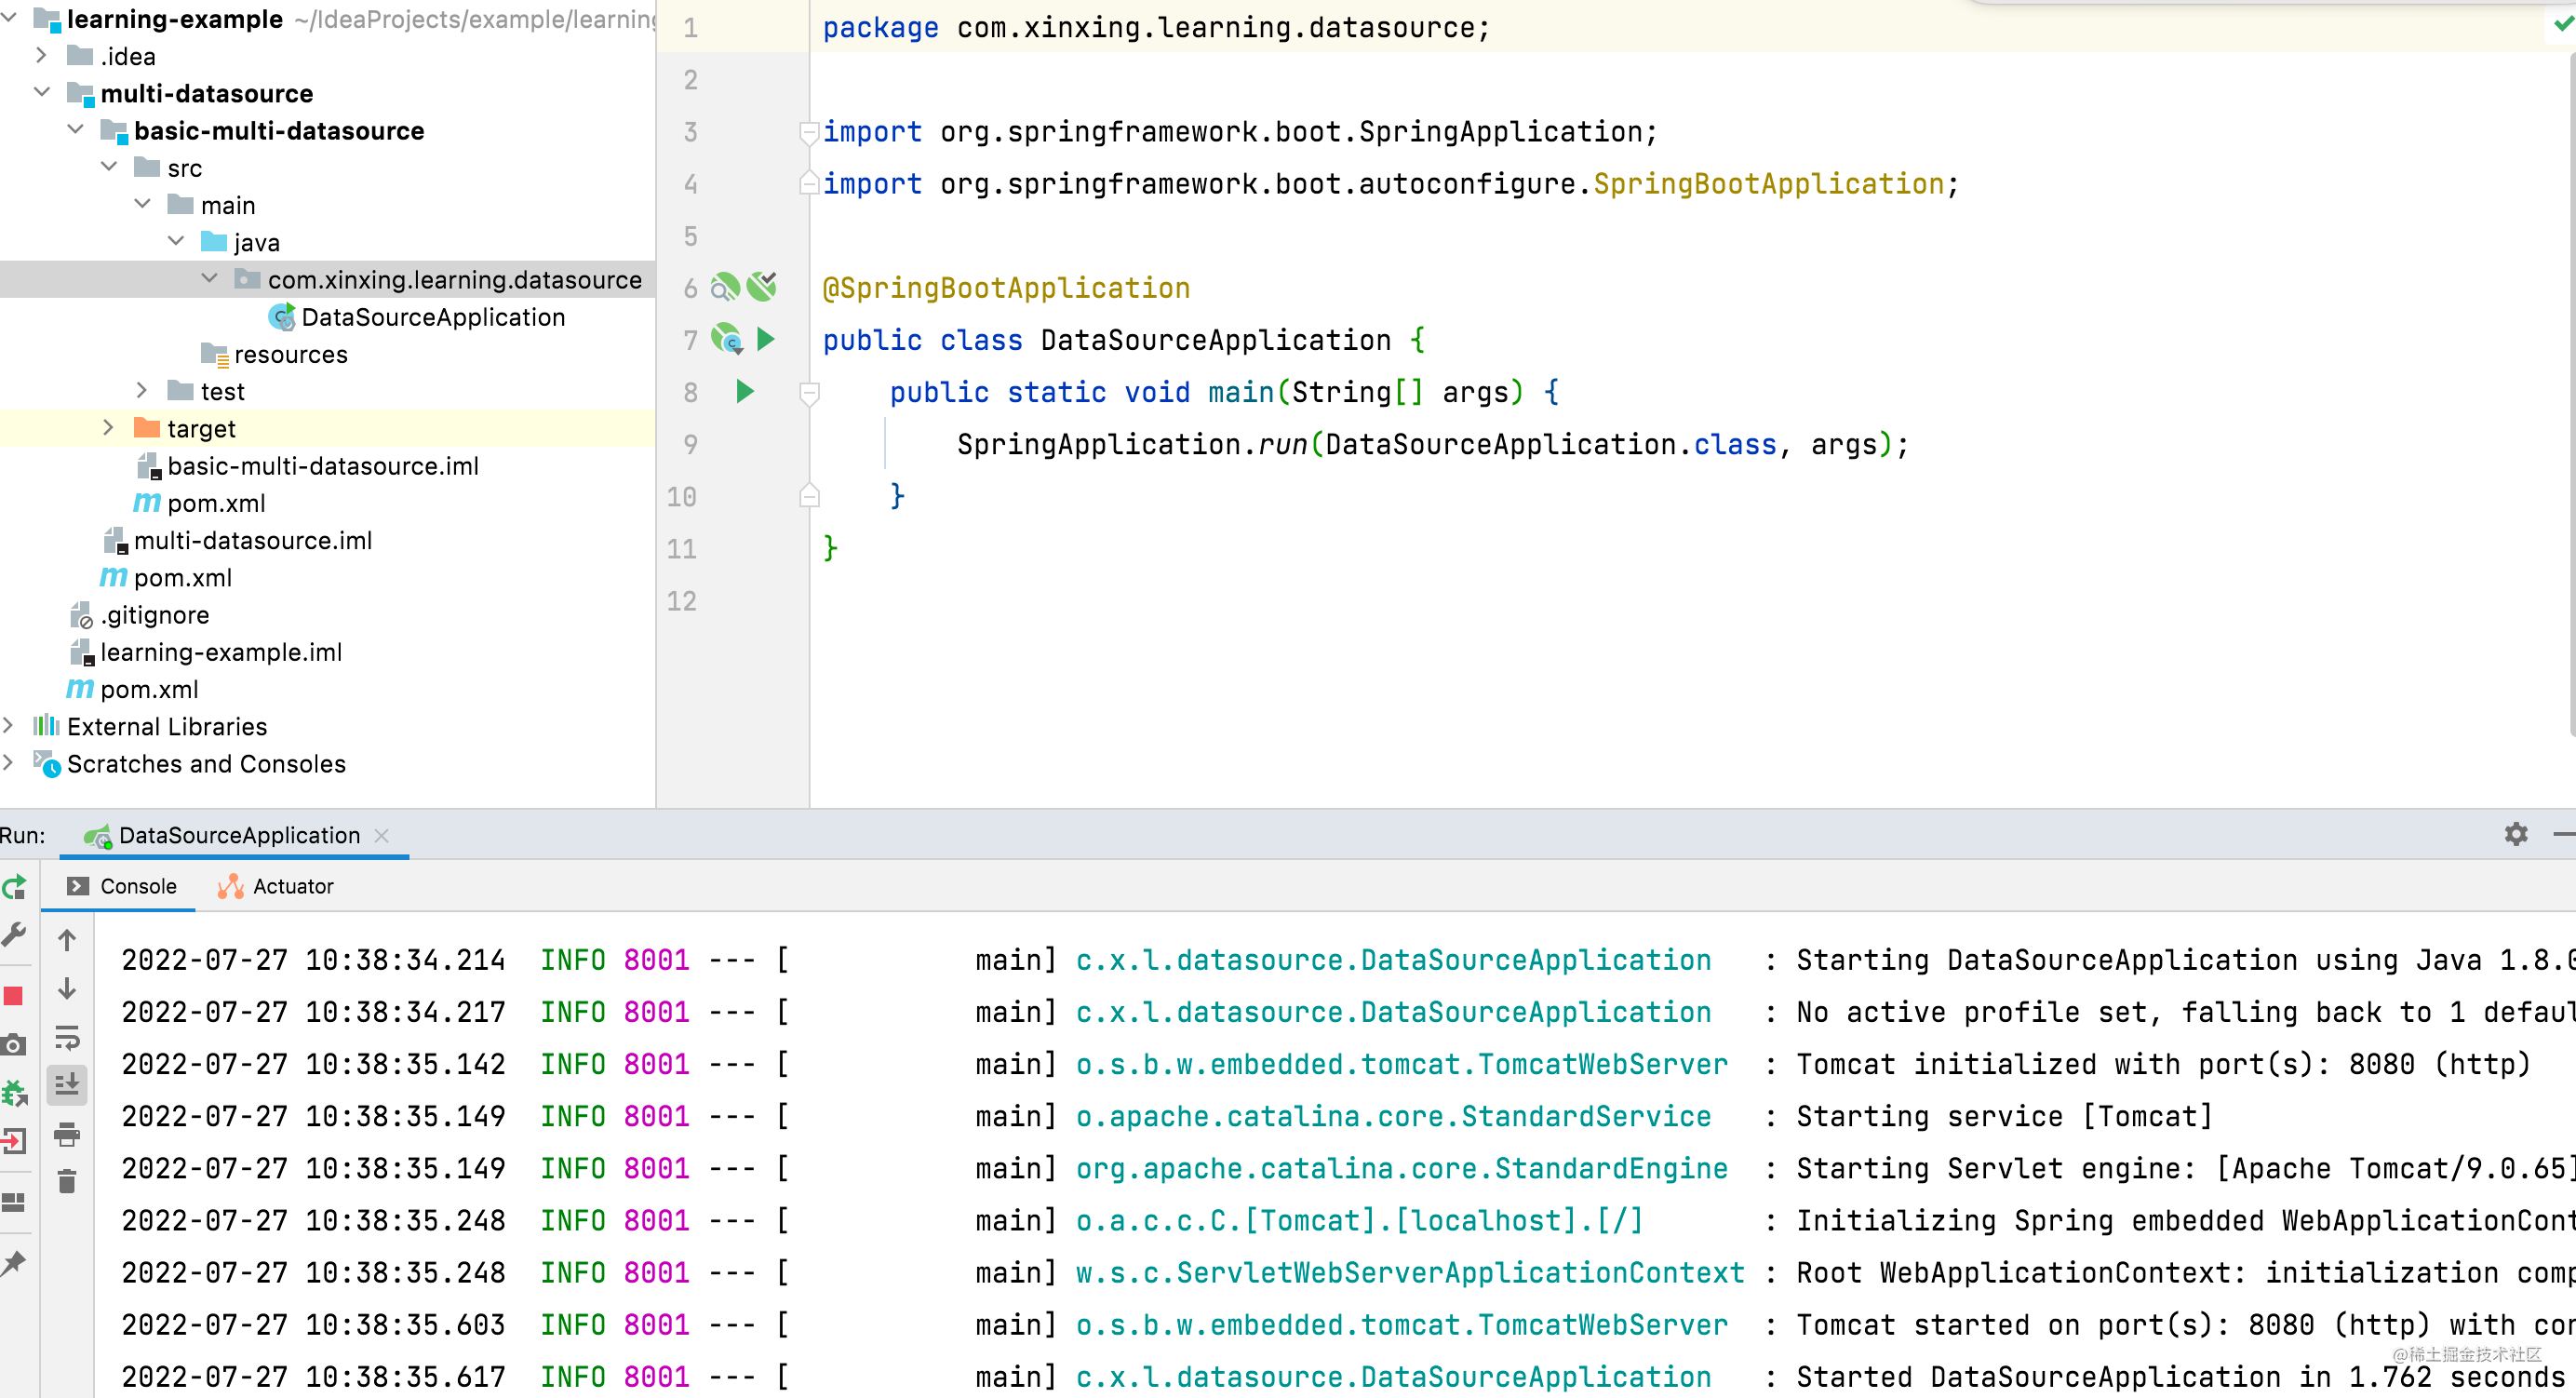The width and height of the screenshot is (2576, 1398).
Task: Collapse the basic-multi-datasource module
Action: tap(76, 130)
